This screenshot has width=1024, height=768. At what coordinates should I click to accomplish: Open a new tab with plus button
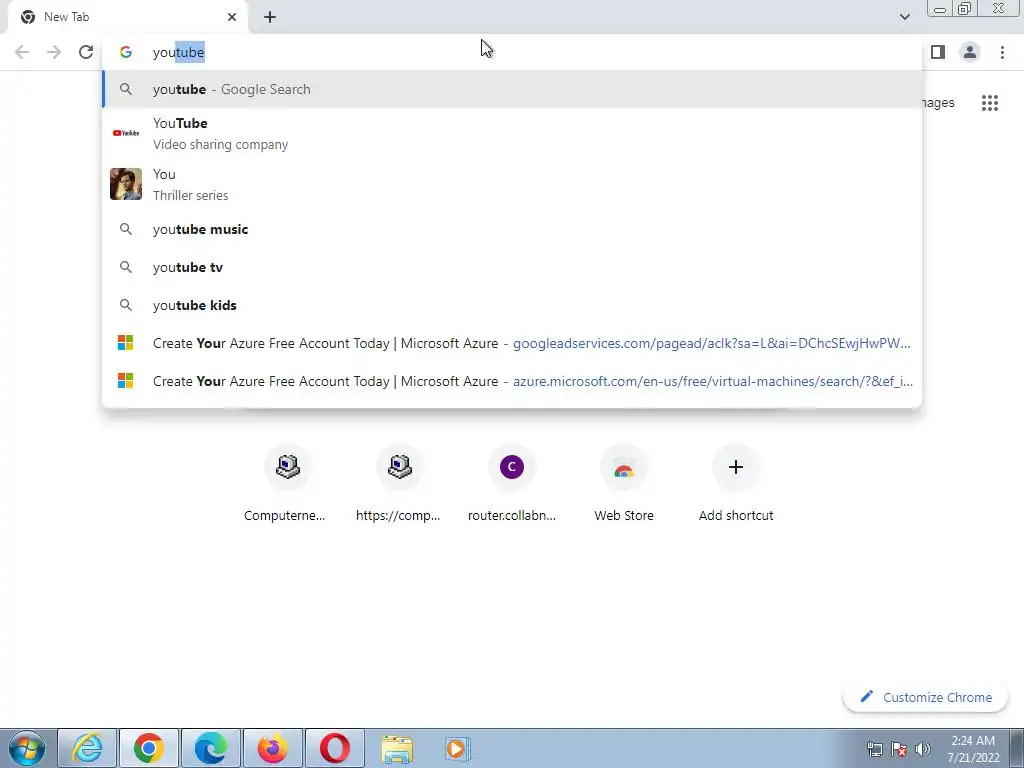270,17
